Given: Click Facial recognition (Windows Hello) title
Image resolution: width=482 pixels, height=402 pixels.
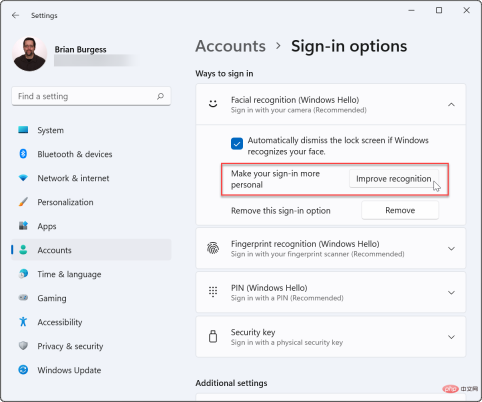Looking at the screenshot, I should [x=295, y=100].
